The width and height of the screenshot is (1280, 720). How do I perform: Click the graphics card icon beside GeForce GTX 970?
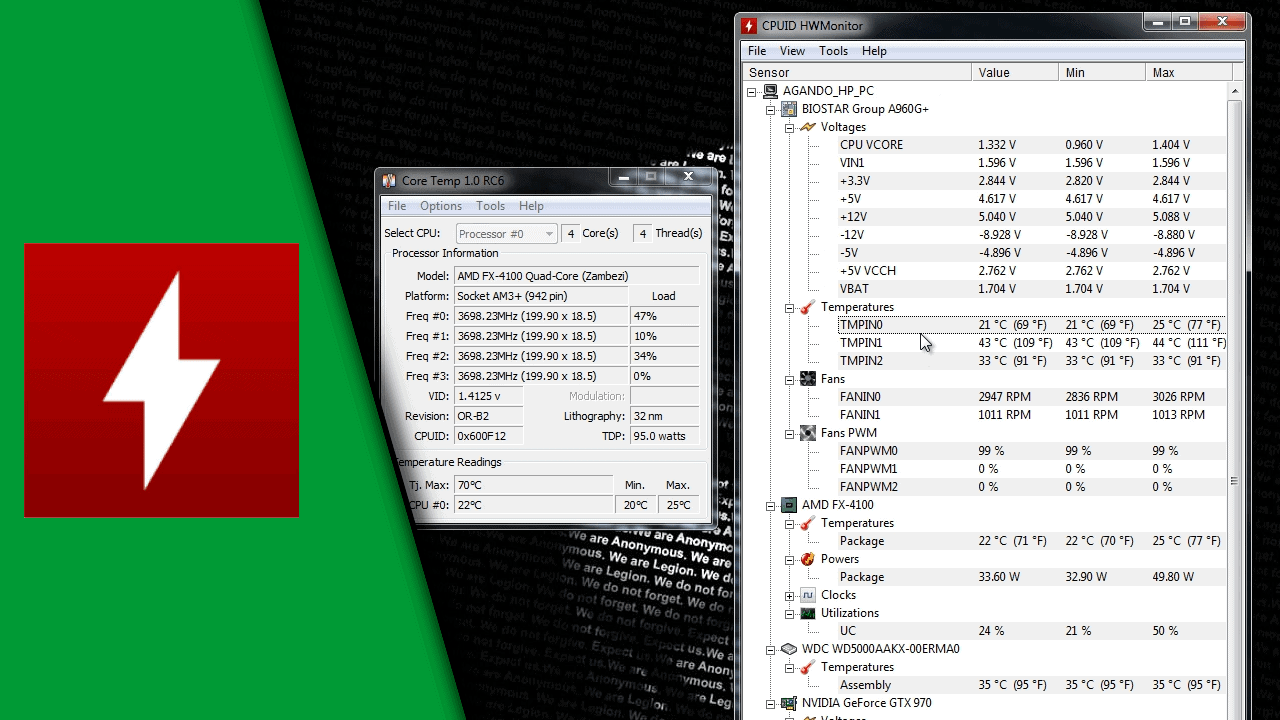789,703
